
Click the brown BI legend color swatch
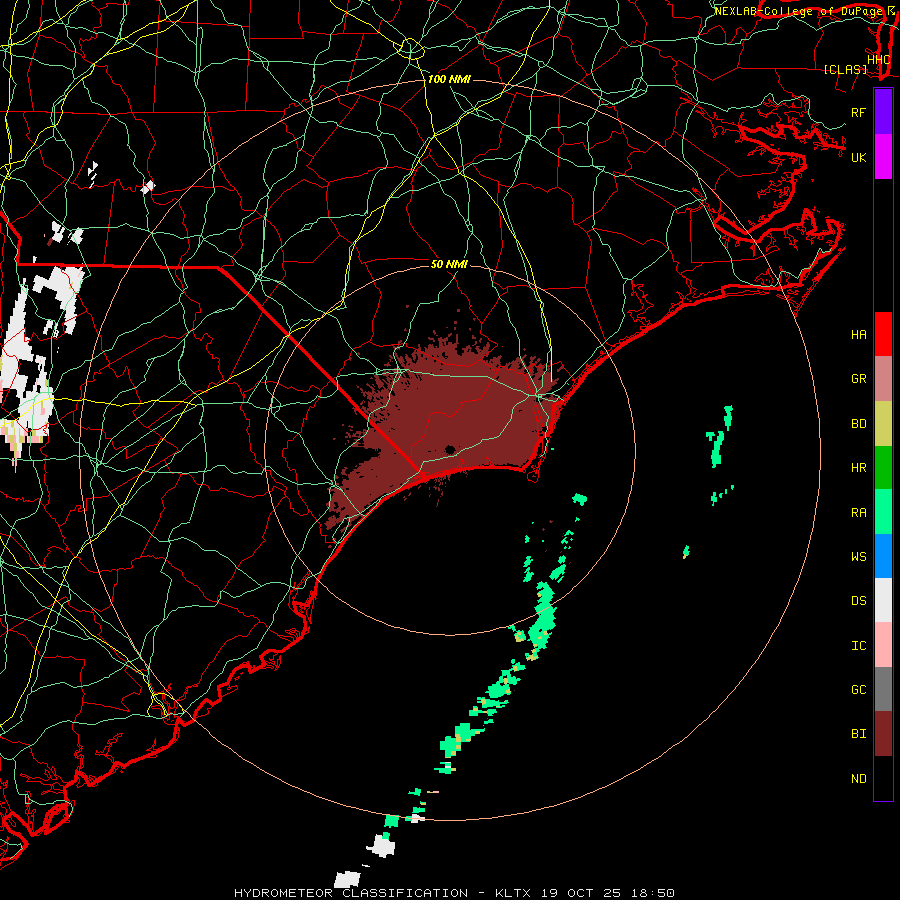pos(883,734)
